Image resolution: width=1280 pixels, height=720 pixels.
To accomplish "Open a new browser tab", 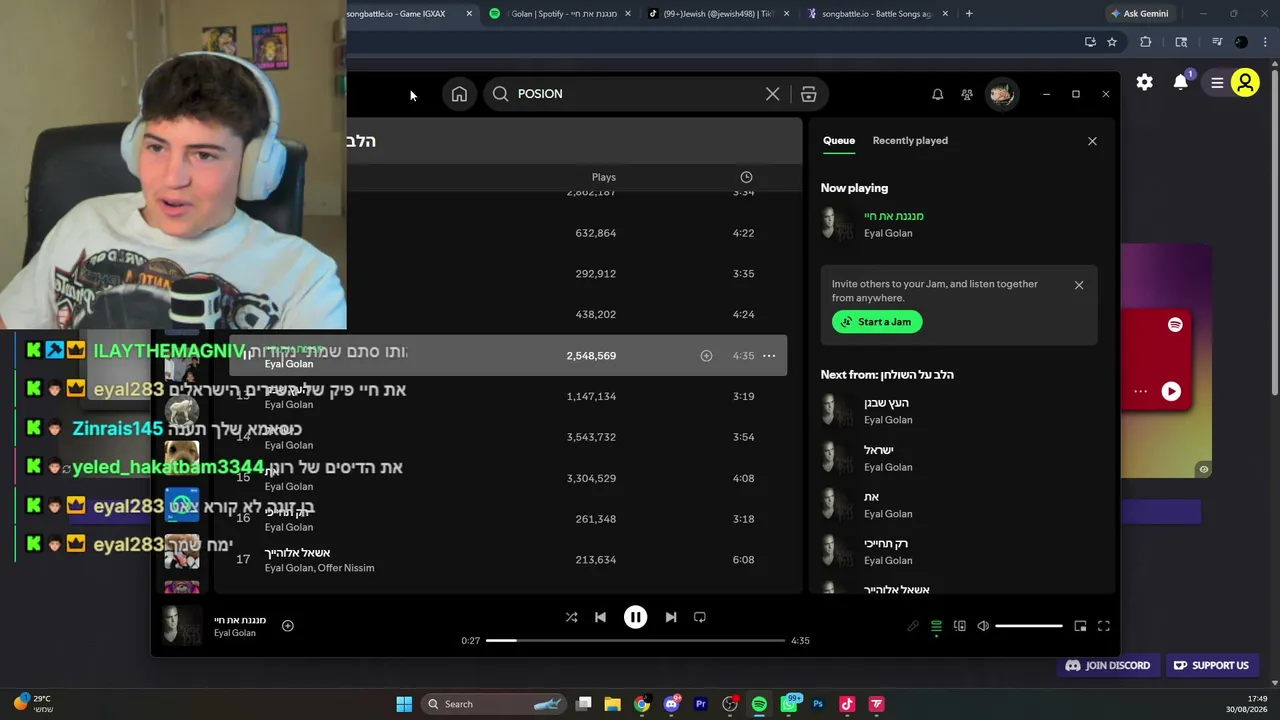I will [x=969, y=14].
